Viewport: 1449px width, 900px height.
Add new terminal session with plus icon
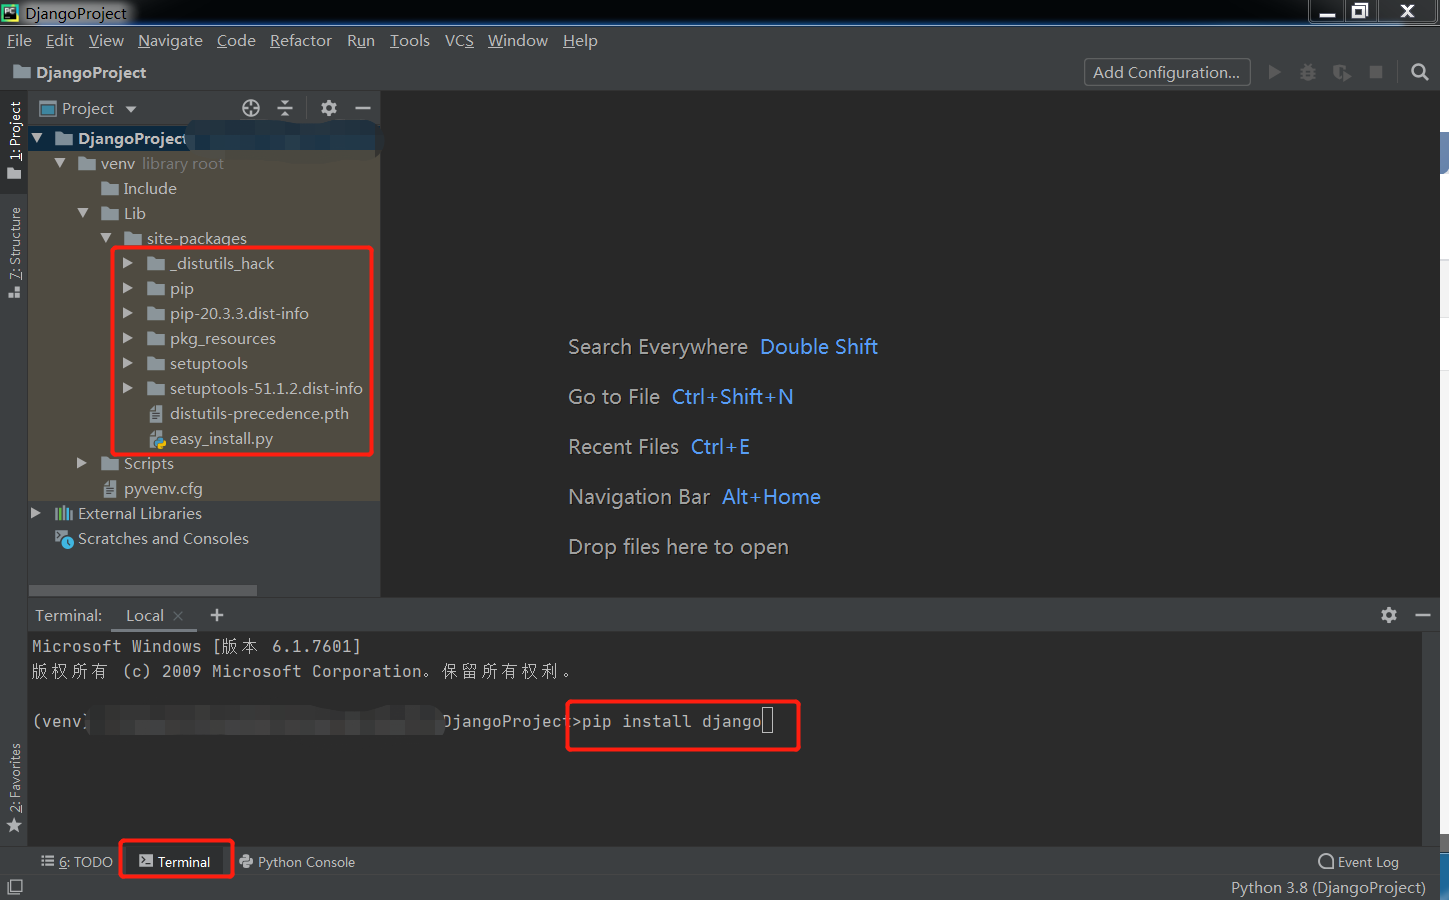point(217,615)
